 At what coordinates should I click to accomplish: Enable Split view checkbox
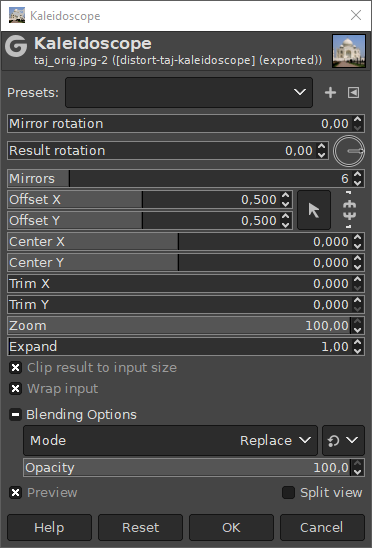288,492
